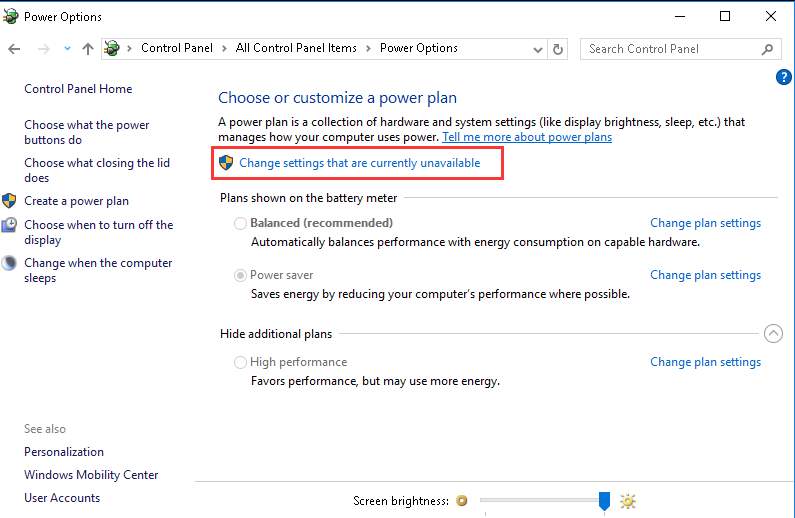The image size is (795, 518).
Task: Click the Search Control Panel field
Action: (670, 48)
